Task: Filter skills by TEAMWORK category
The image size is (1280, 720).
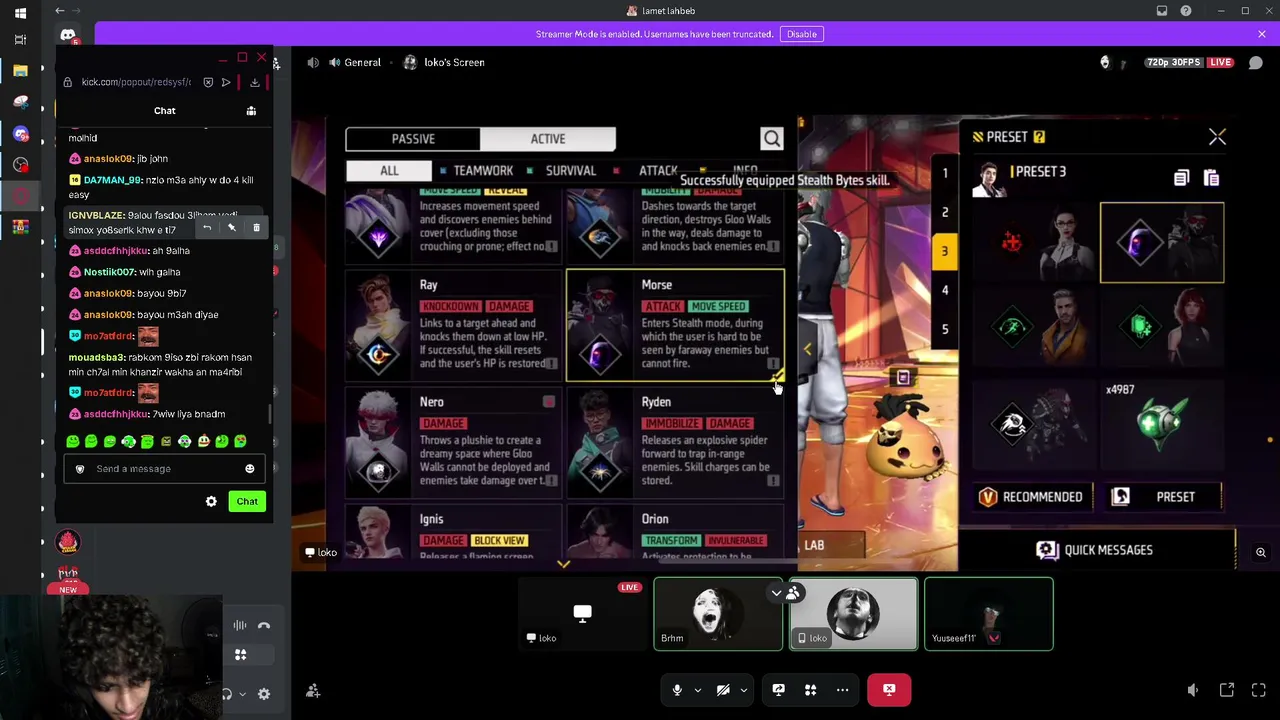Action: [483, 171]
